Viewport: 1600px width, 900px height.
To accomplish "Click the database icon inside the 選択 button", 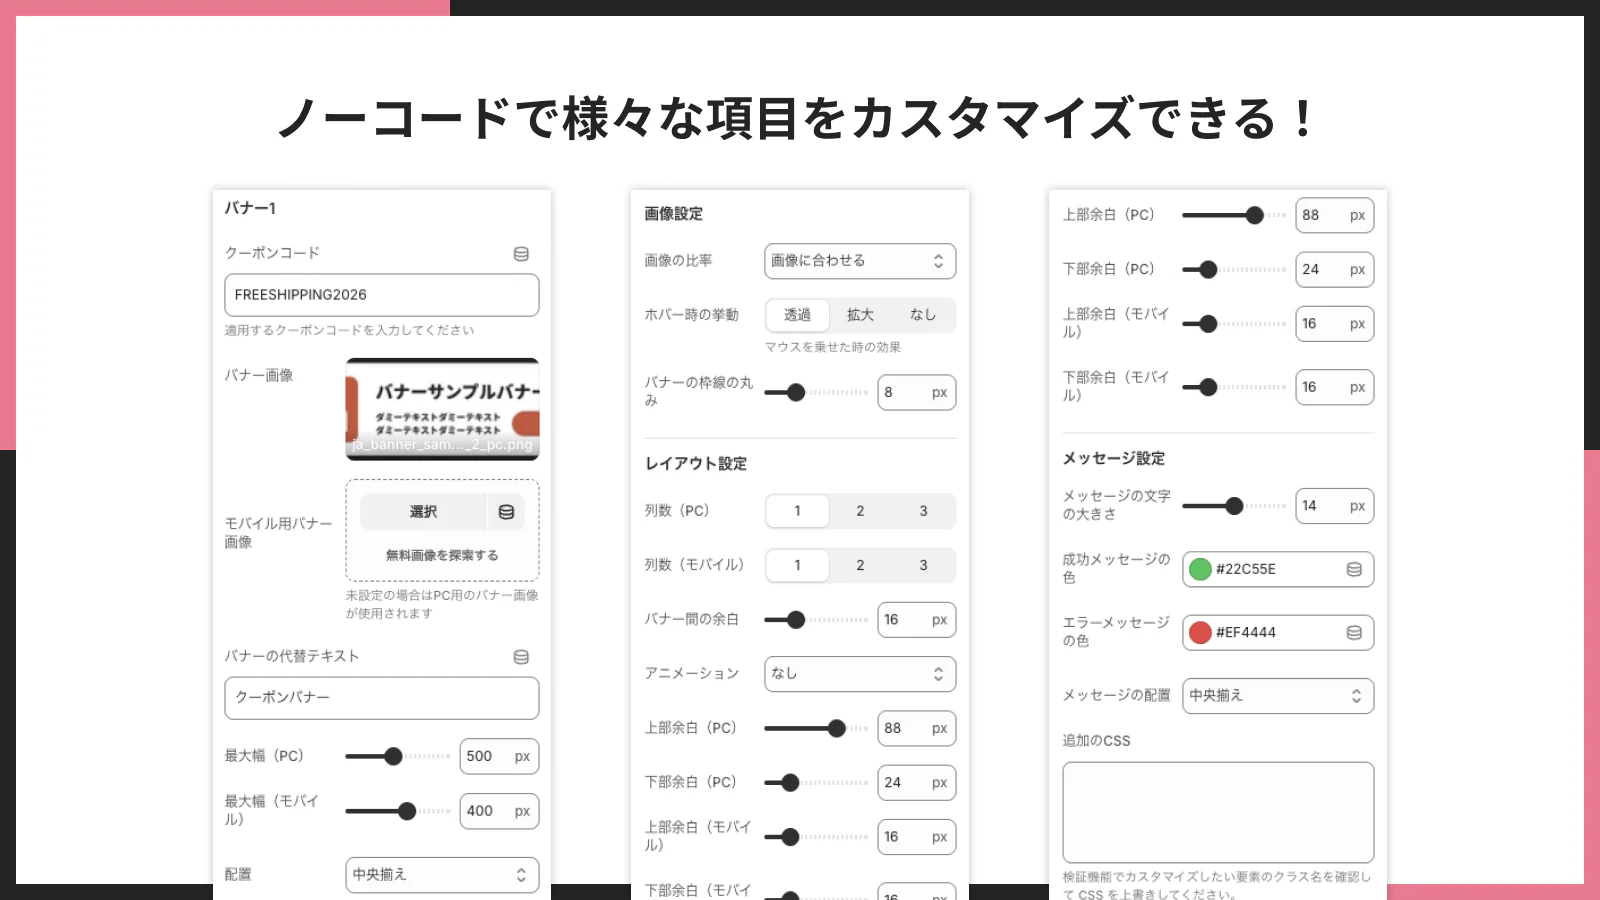I will coord(506,511).
